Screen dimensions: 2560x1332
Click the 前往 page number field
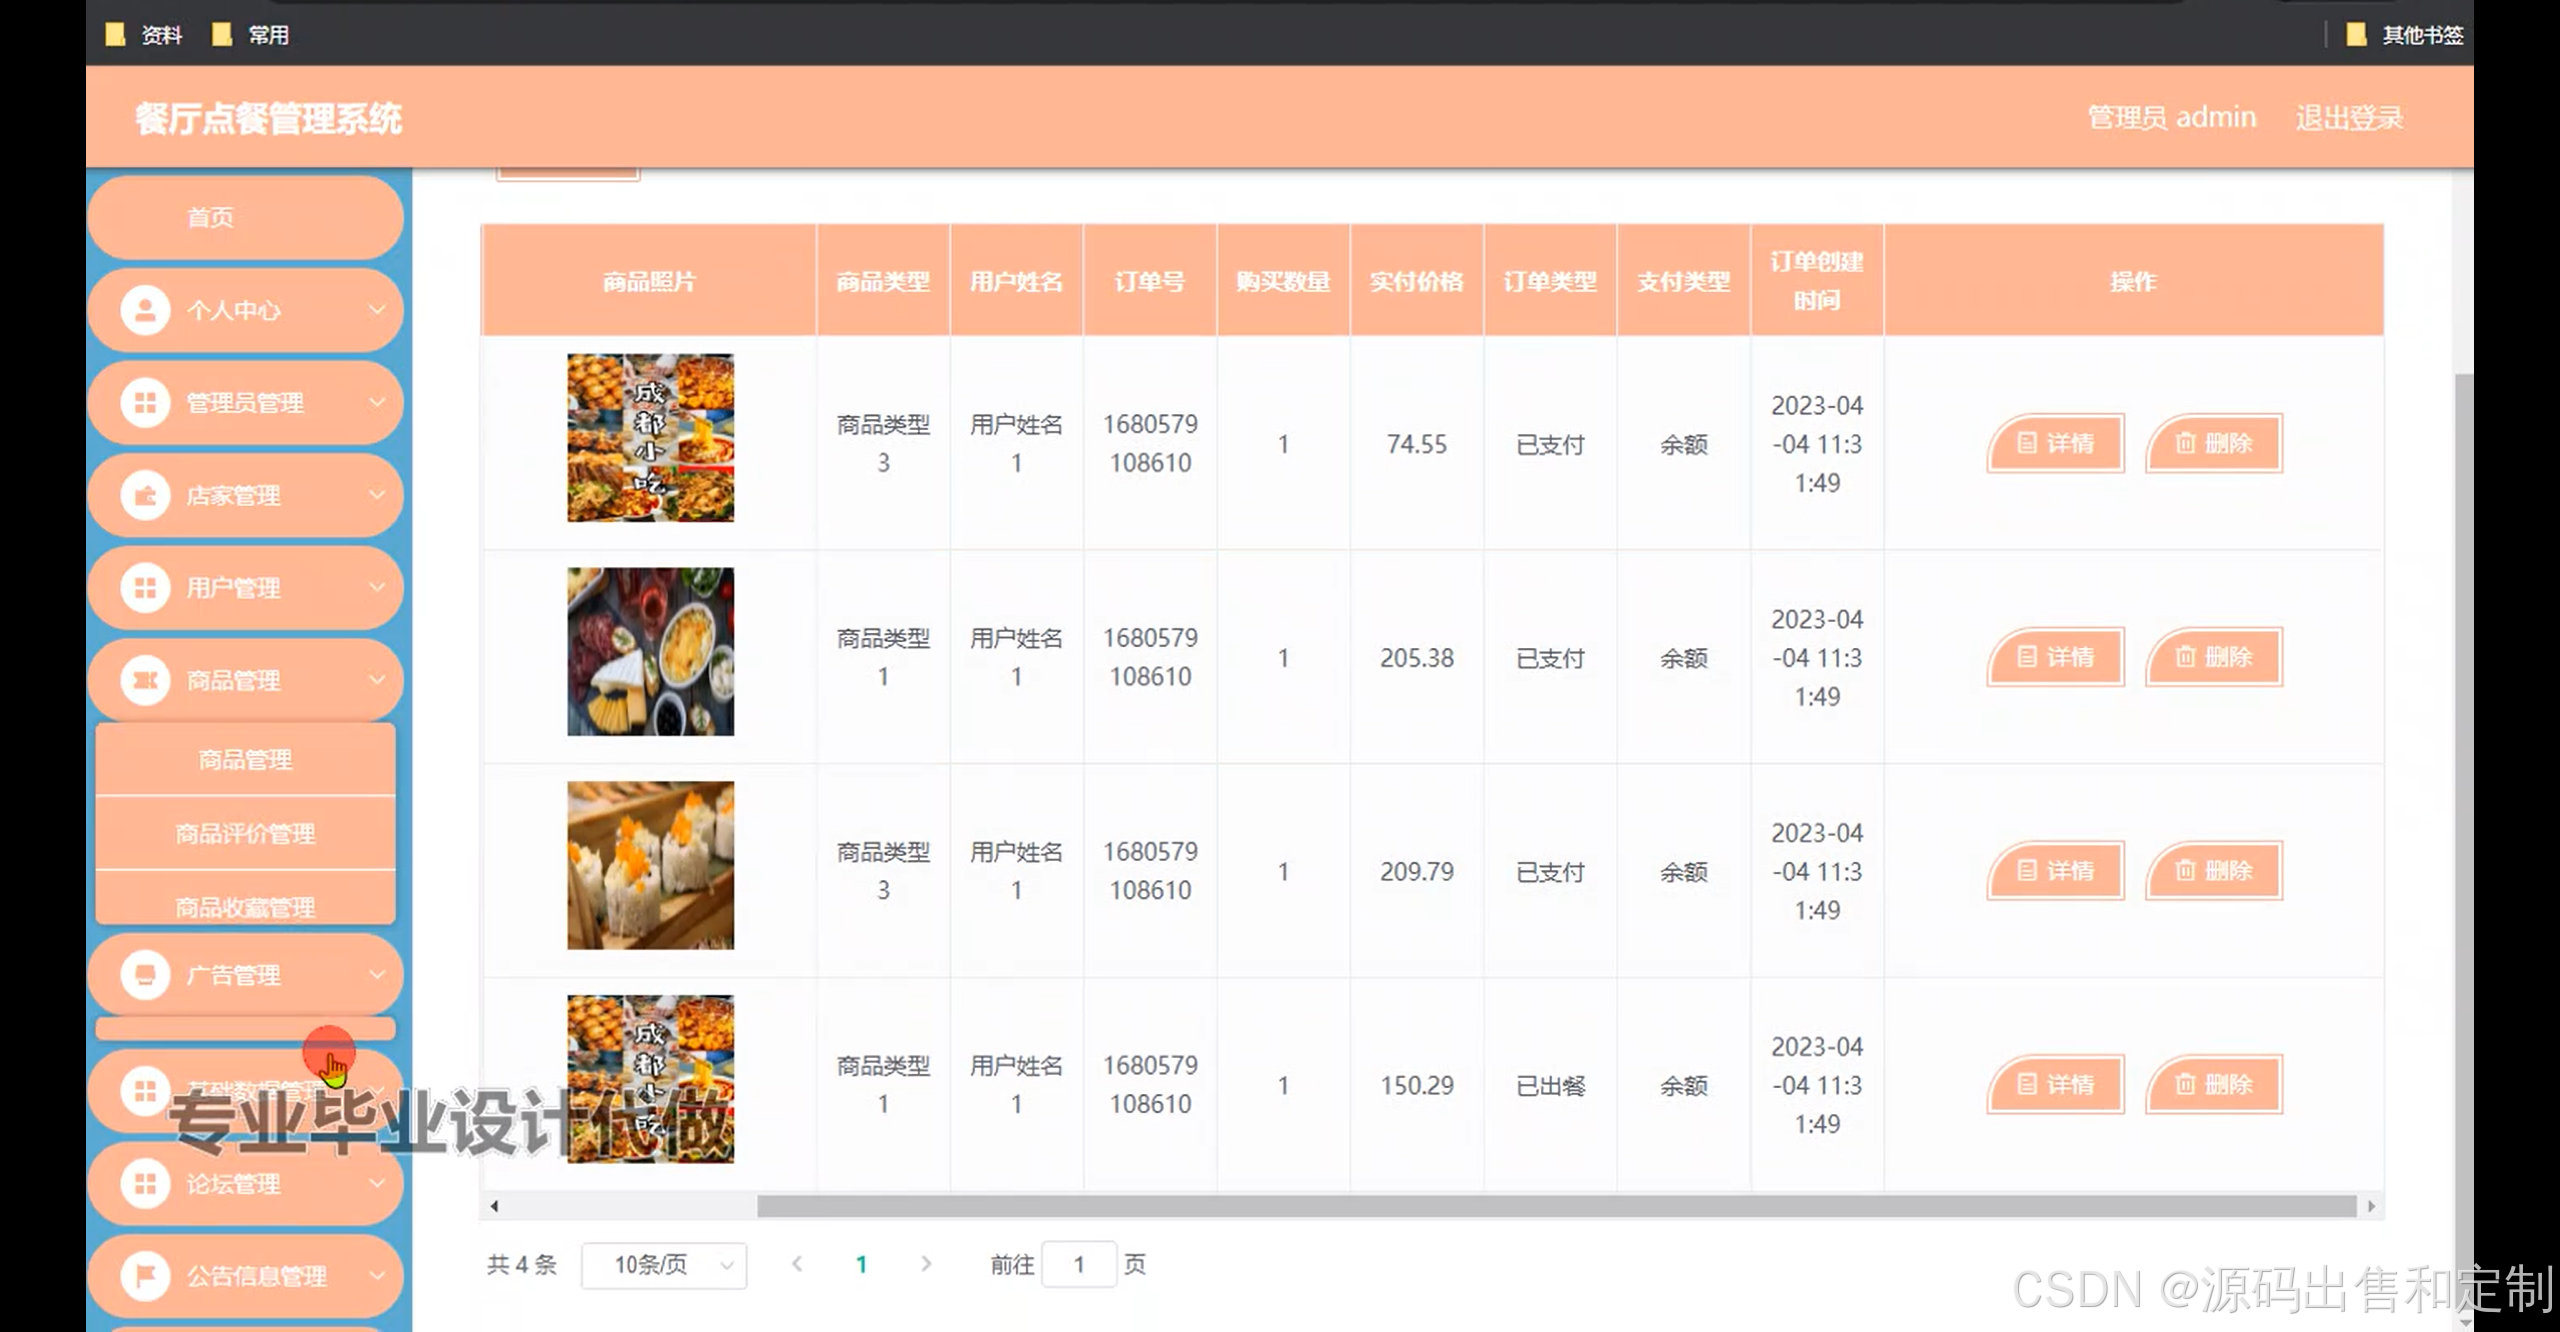pyautogui.click(x=1078, y=1265)
